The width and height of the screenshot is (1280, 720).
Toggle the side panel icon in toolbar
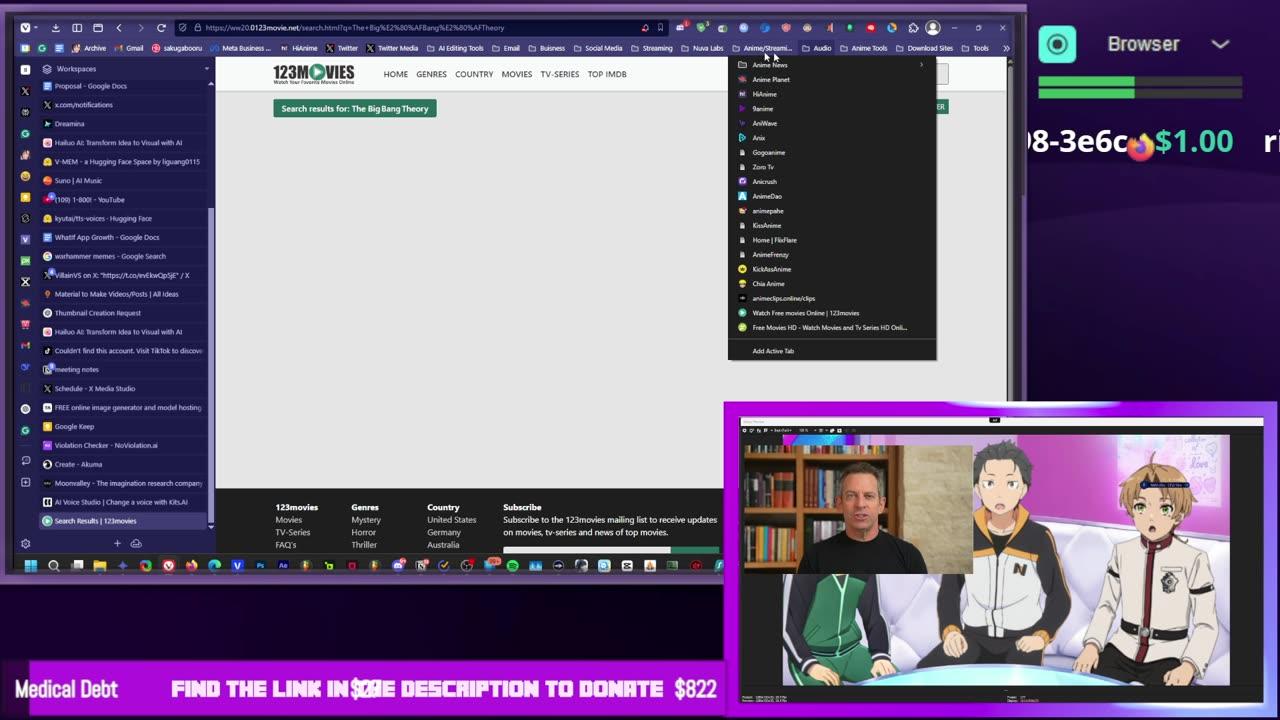point(77,27)
